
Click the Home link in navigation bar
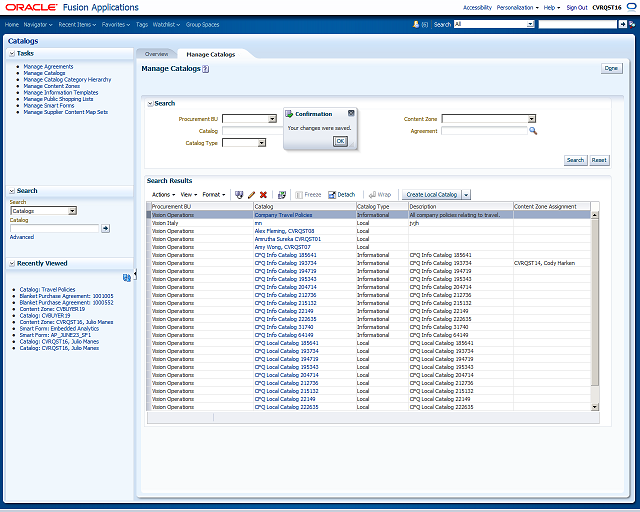[x=11, y=24]
